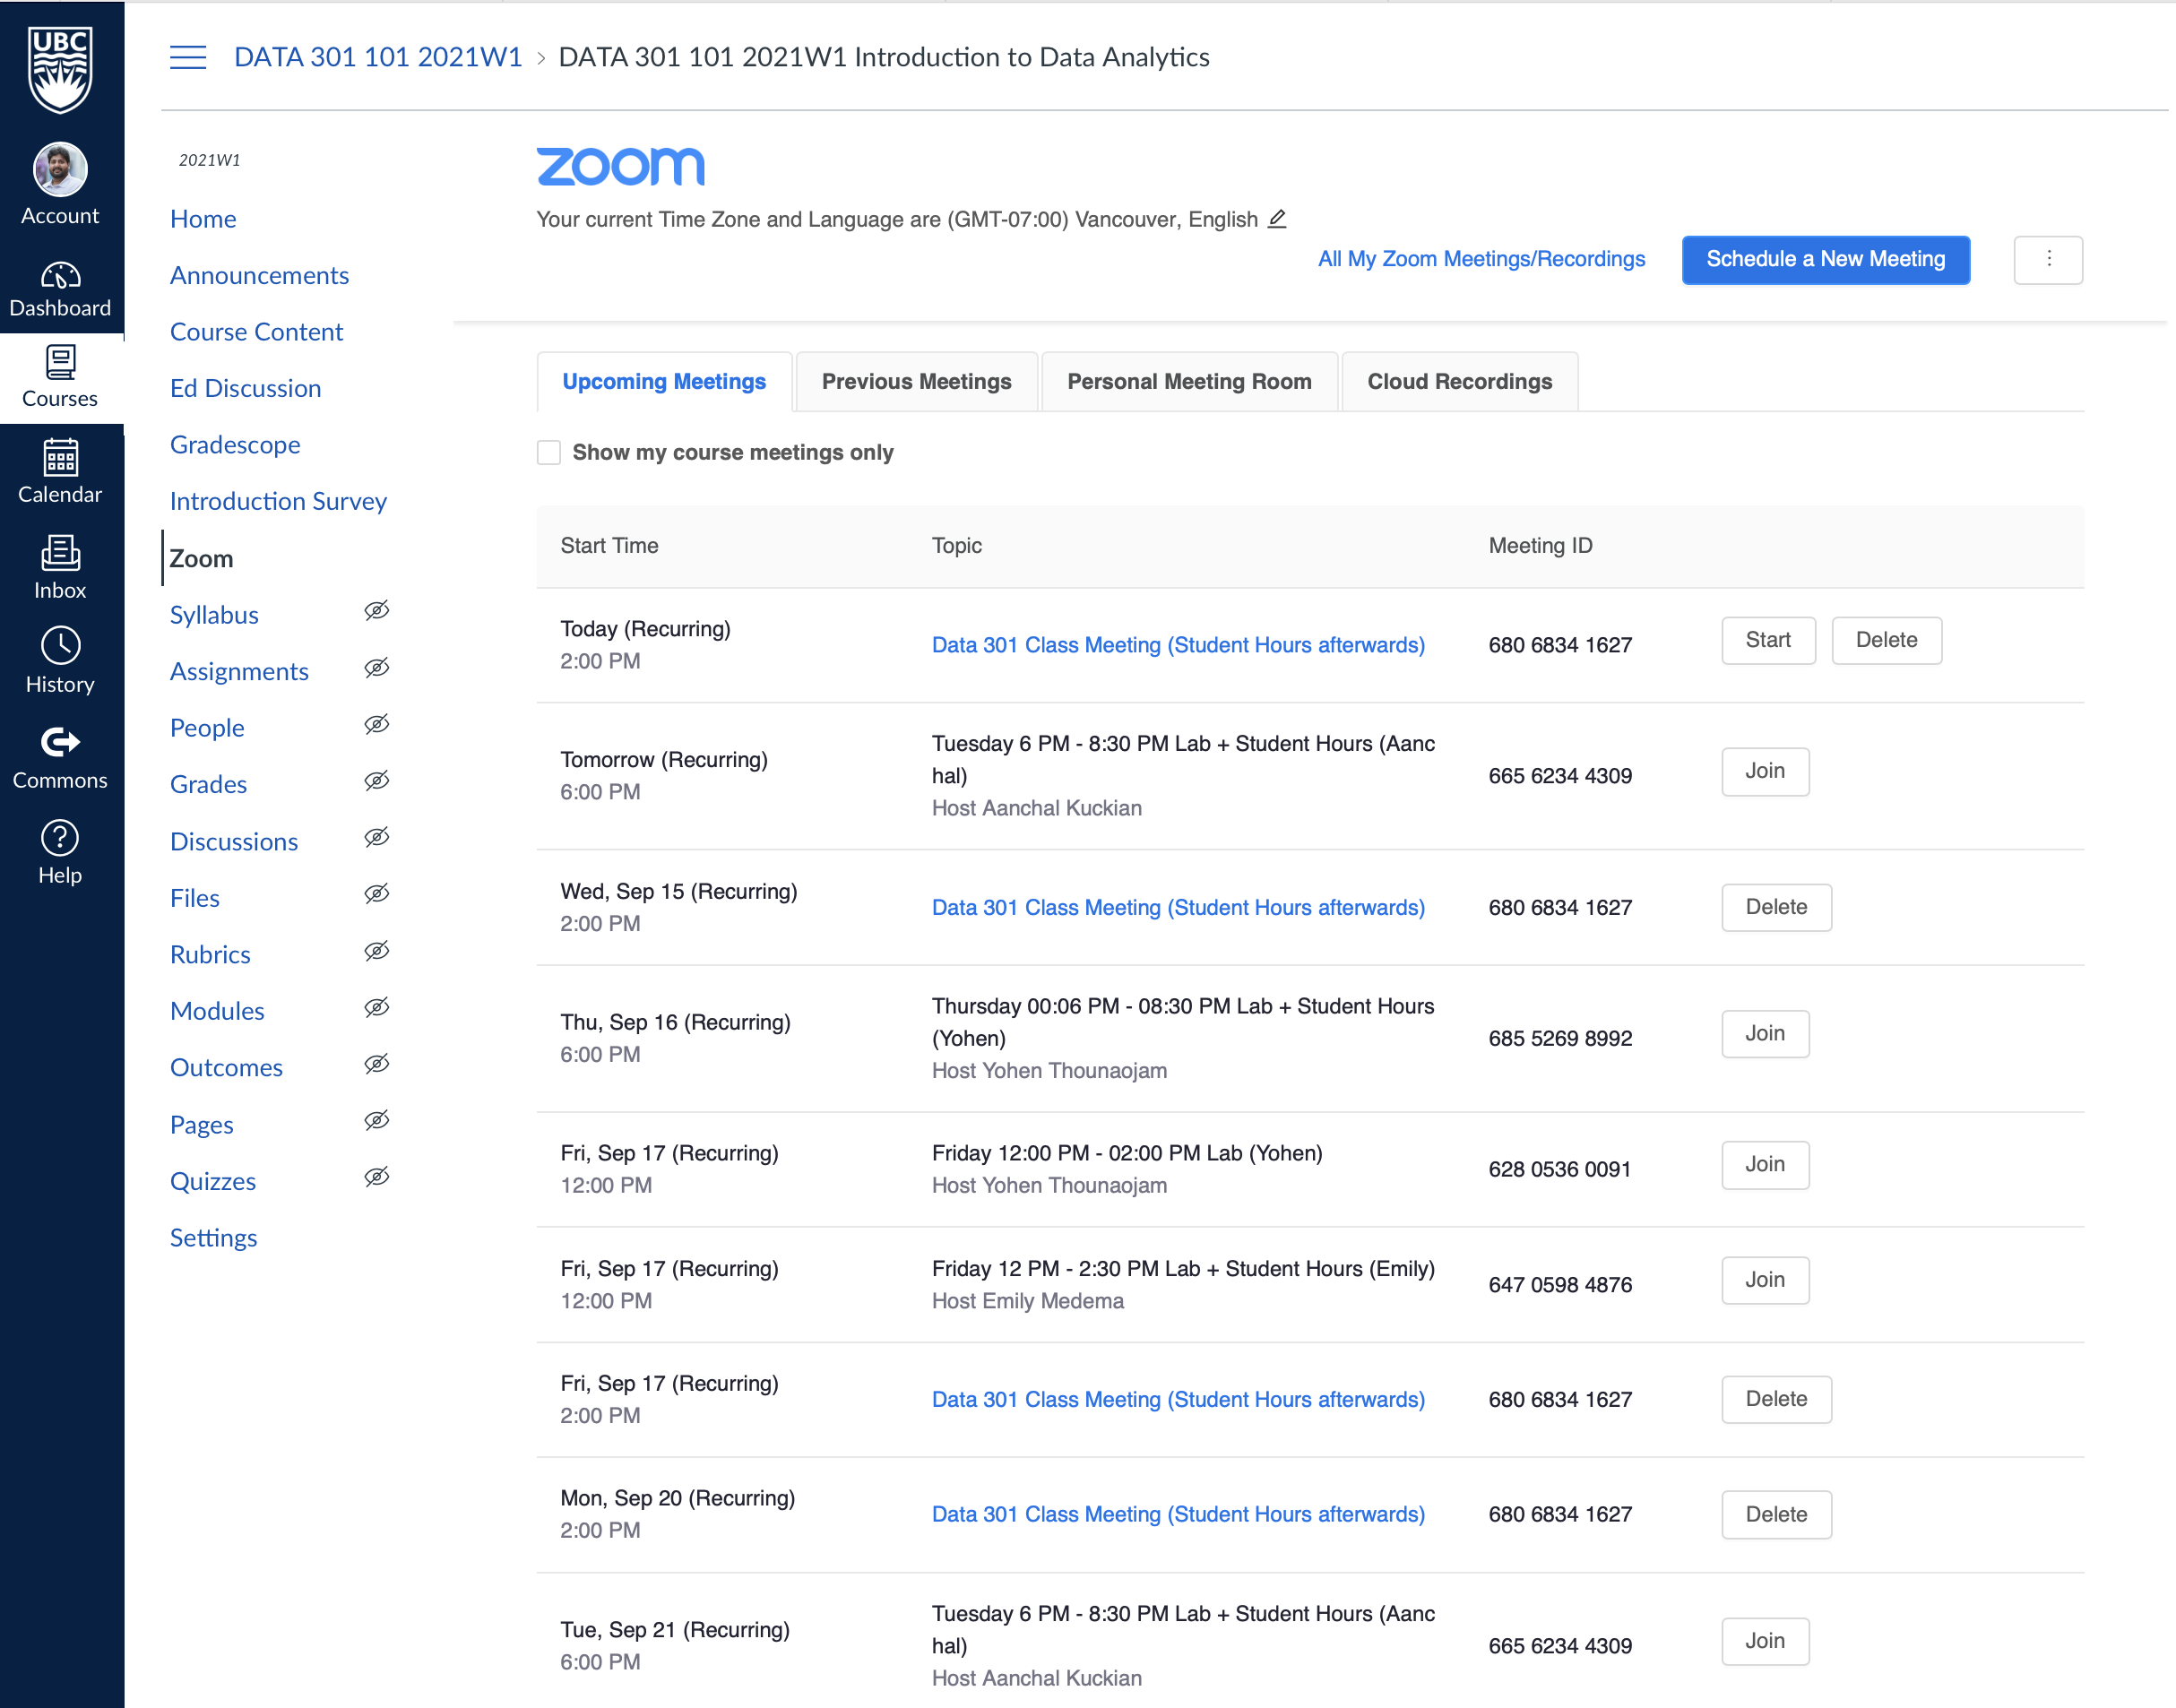Open the Calendar icon
The height and width of the screenshot is (1708, 2176).
click(x=60, y=458)
